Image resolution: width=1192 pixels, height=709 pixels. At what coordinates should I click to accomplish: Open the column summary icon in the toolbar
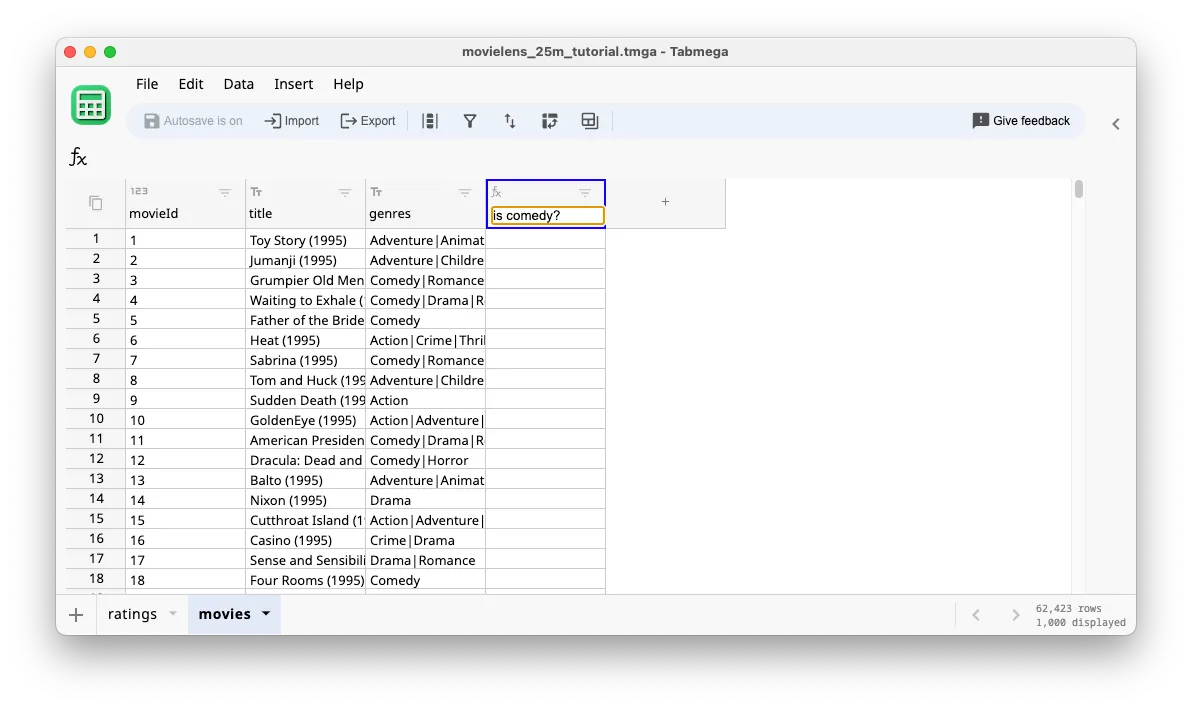[430, 120]
